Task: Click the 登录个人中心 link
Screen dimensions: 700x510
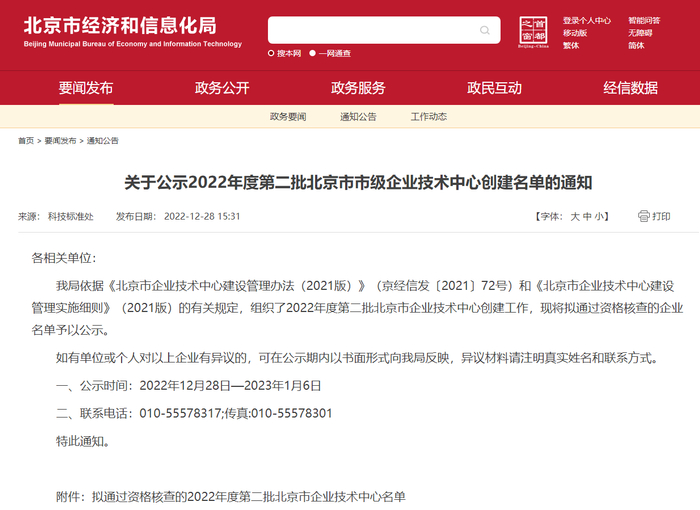Action: [587, 21]
